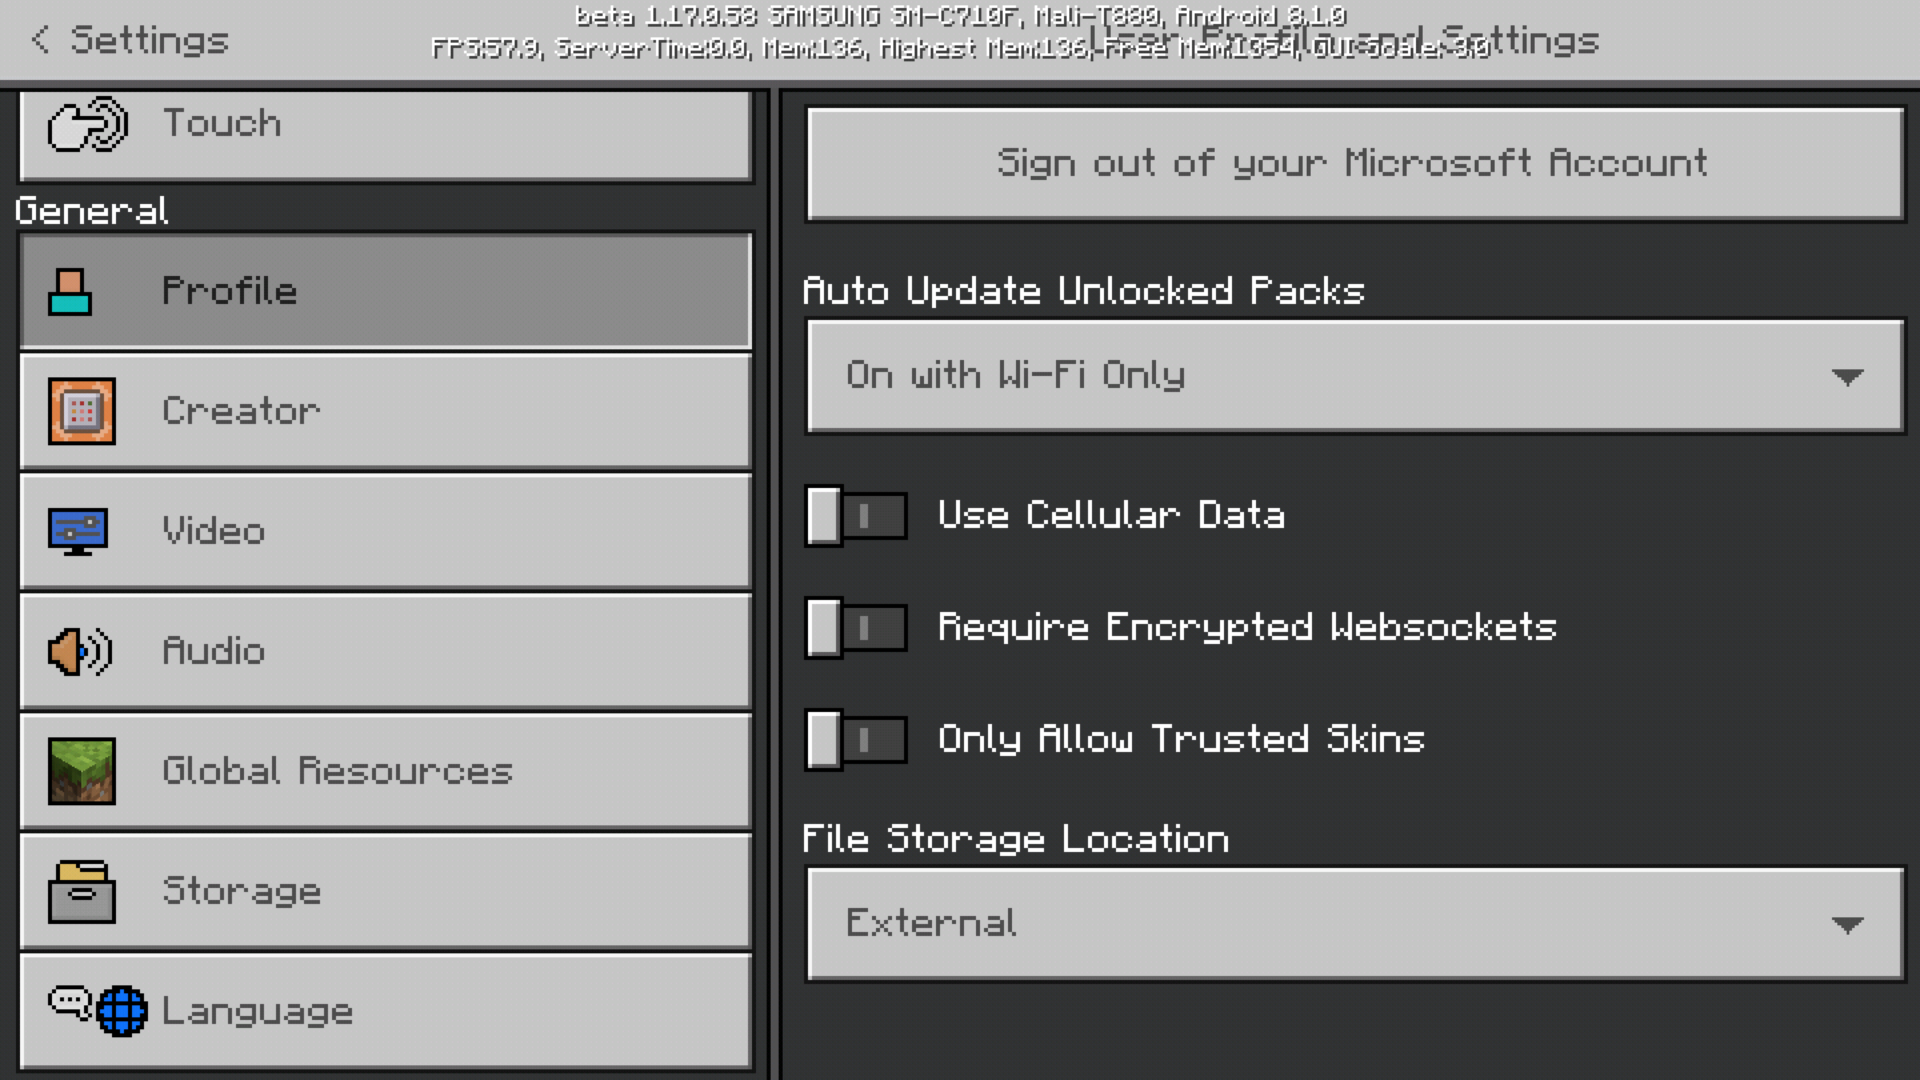Toggle Require Encrypted Websockets switch
Screen dimensions: 1920x1080
[x=856, y=628]
